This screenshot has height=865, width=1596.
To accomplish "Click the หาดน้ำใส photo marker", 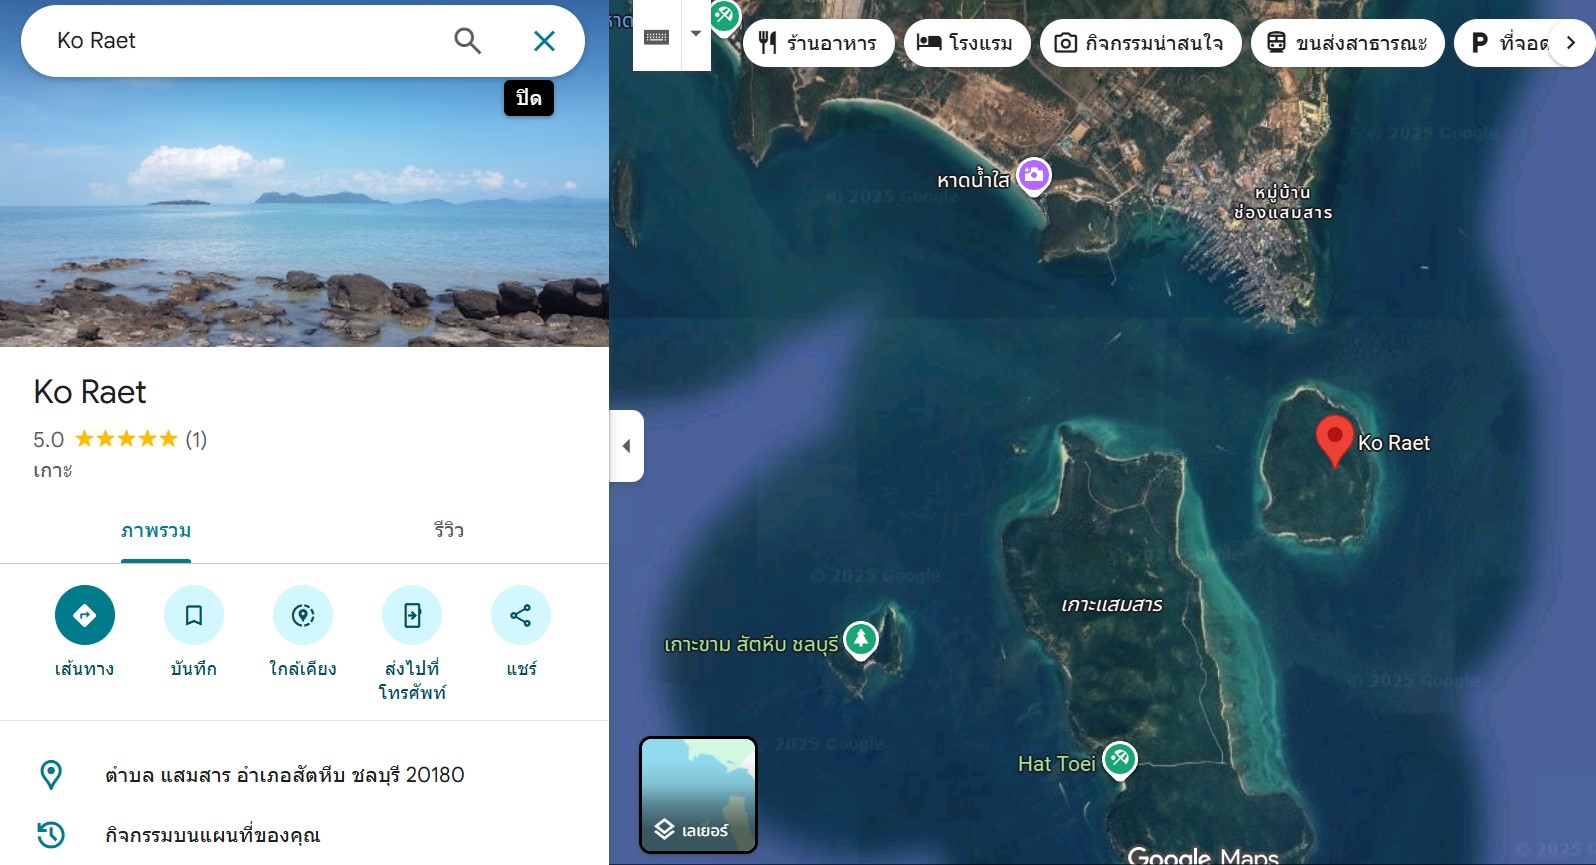I will click(1034, 176).
